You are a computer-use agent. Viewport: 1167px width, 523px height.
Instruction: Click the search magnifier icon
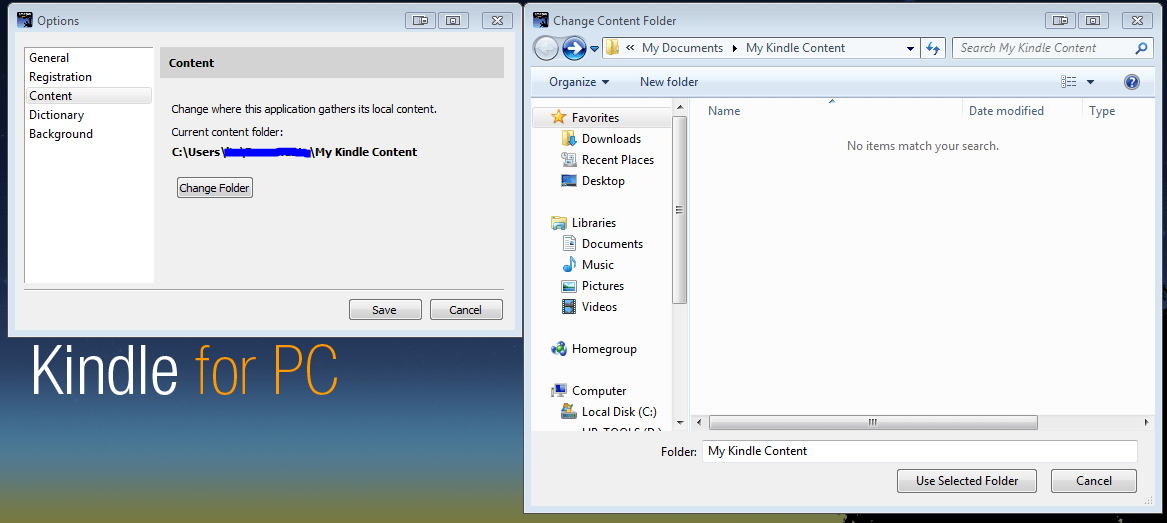tap(1141, 48)
